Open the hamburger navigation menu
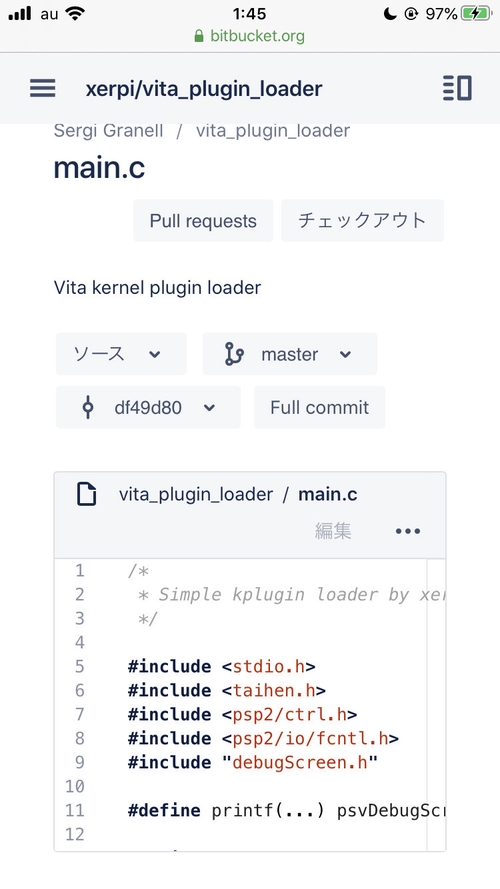Image resolution: width=500 pixels, height=889 pixels. [x=43, y=88]
